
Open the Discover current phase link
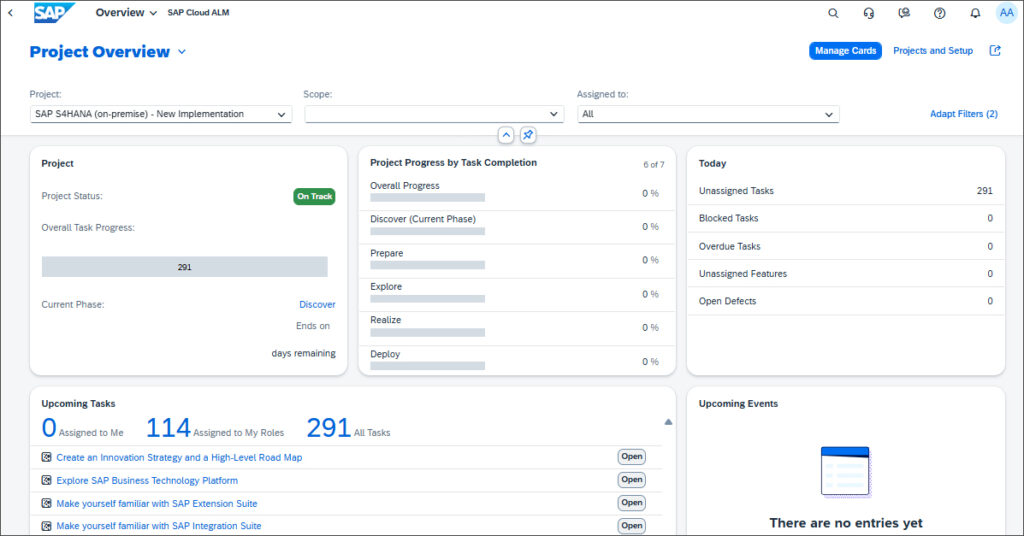[x=317, y=305]
